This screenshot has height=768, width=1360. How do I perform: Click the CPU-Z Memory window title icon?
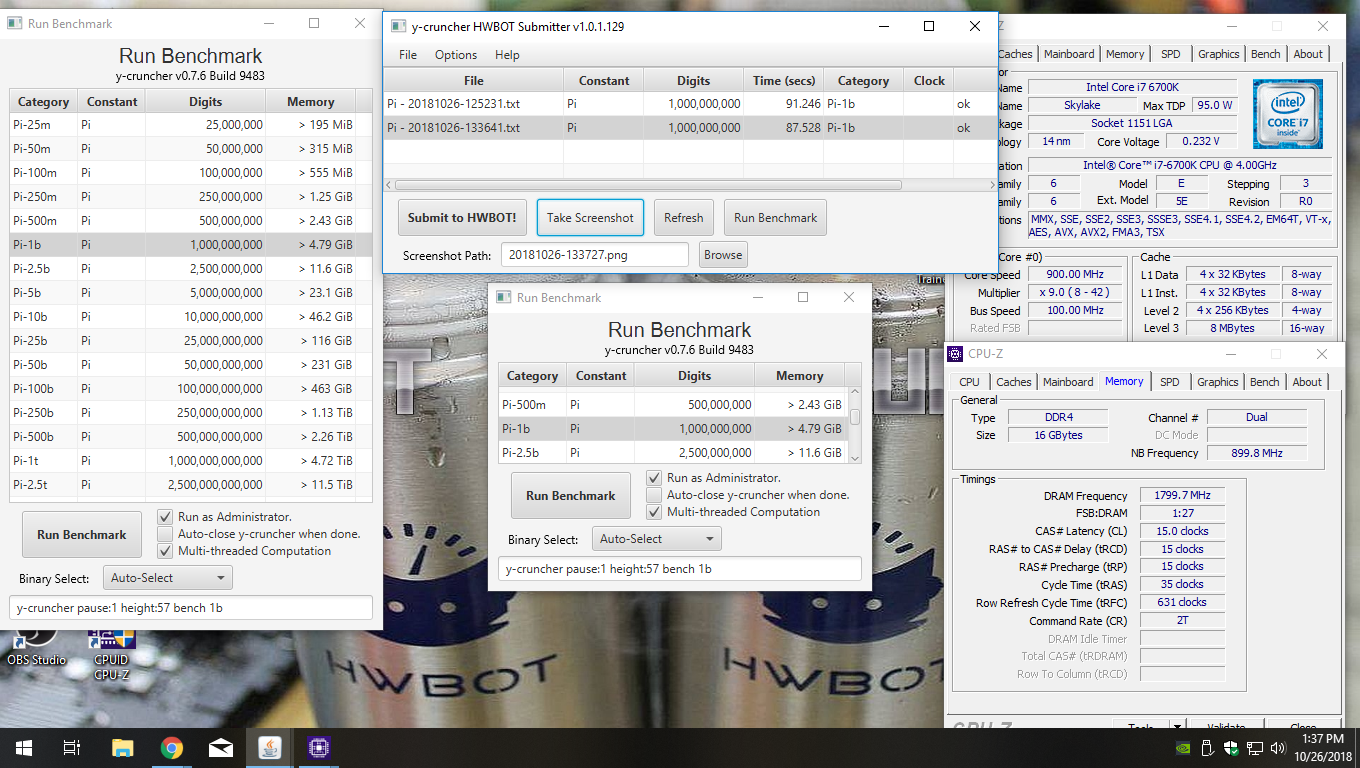pos(957,353)
